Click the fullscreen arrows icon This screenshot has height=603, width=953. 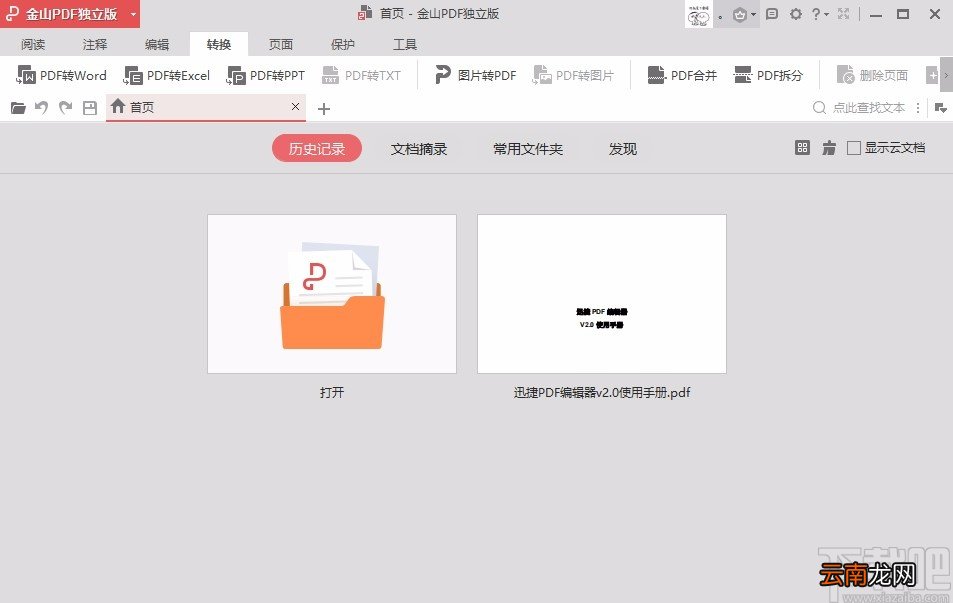pos(844,13)
